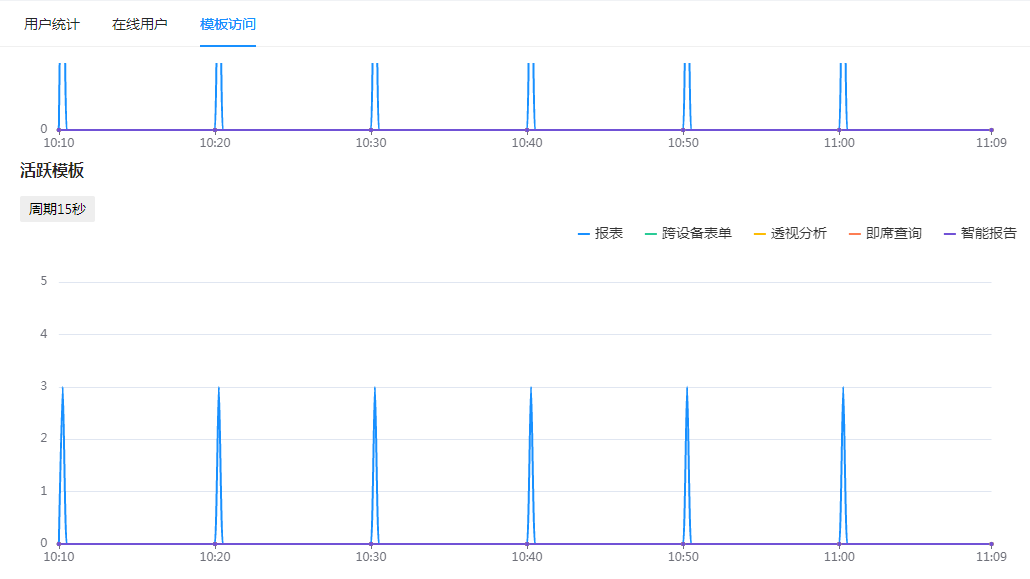Click the 11:09 endpoint in the top chart
The width and height of the screenshot is (1030, 579).
tap(991, 130)
